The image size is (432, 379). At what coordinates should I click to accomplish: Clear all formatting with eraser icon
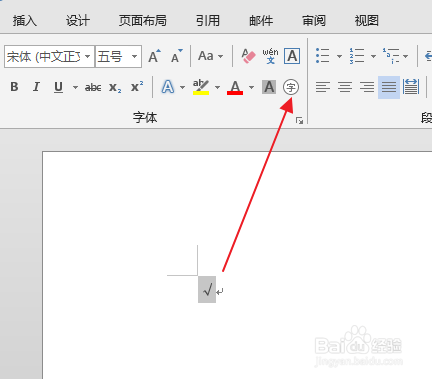(x=248, y=56)
